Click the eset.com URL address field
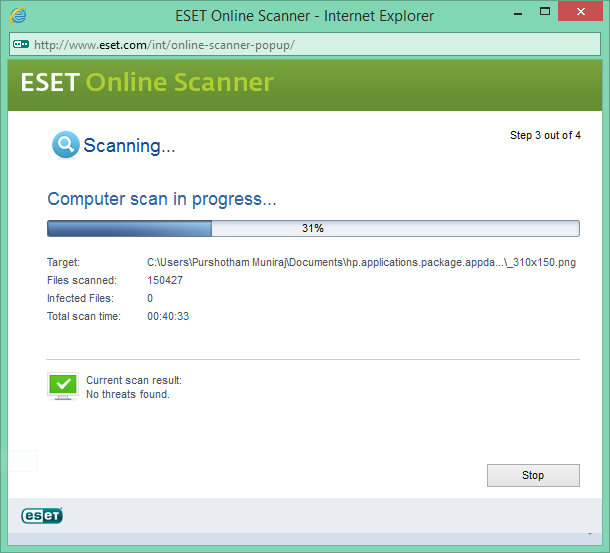 (305, 44)
